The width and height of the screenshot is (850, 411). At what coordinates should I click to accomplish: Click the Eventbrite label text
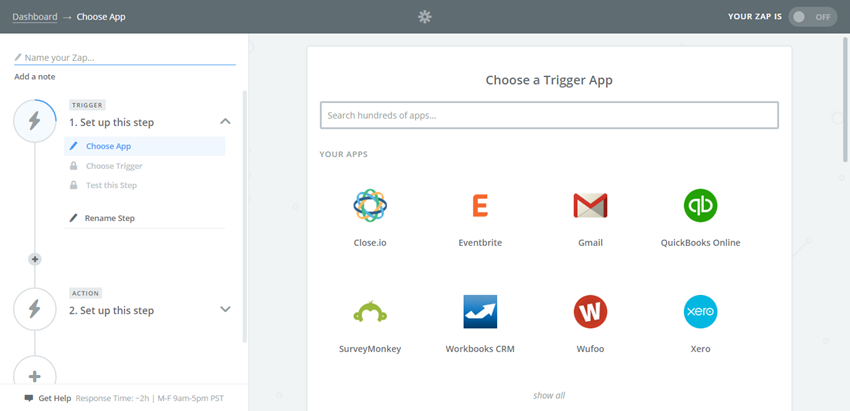tap(480, 243)
